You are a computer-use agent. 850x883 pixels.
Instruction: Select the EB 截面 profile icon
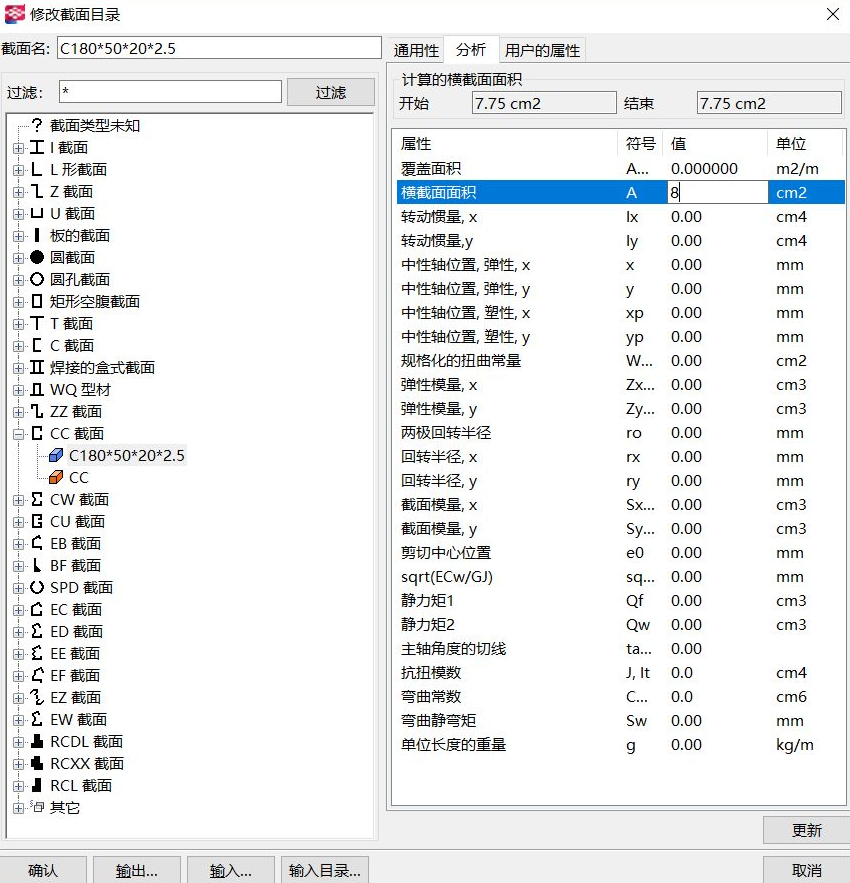[37, 543]
